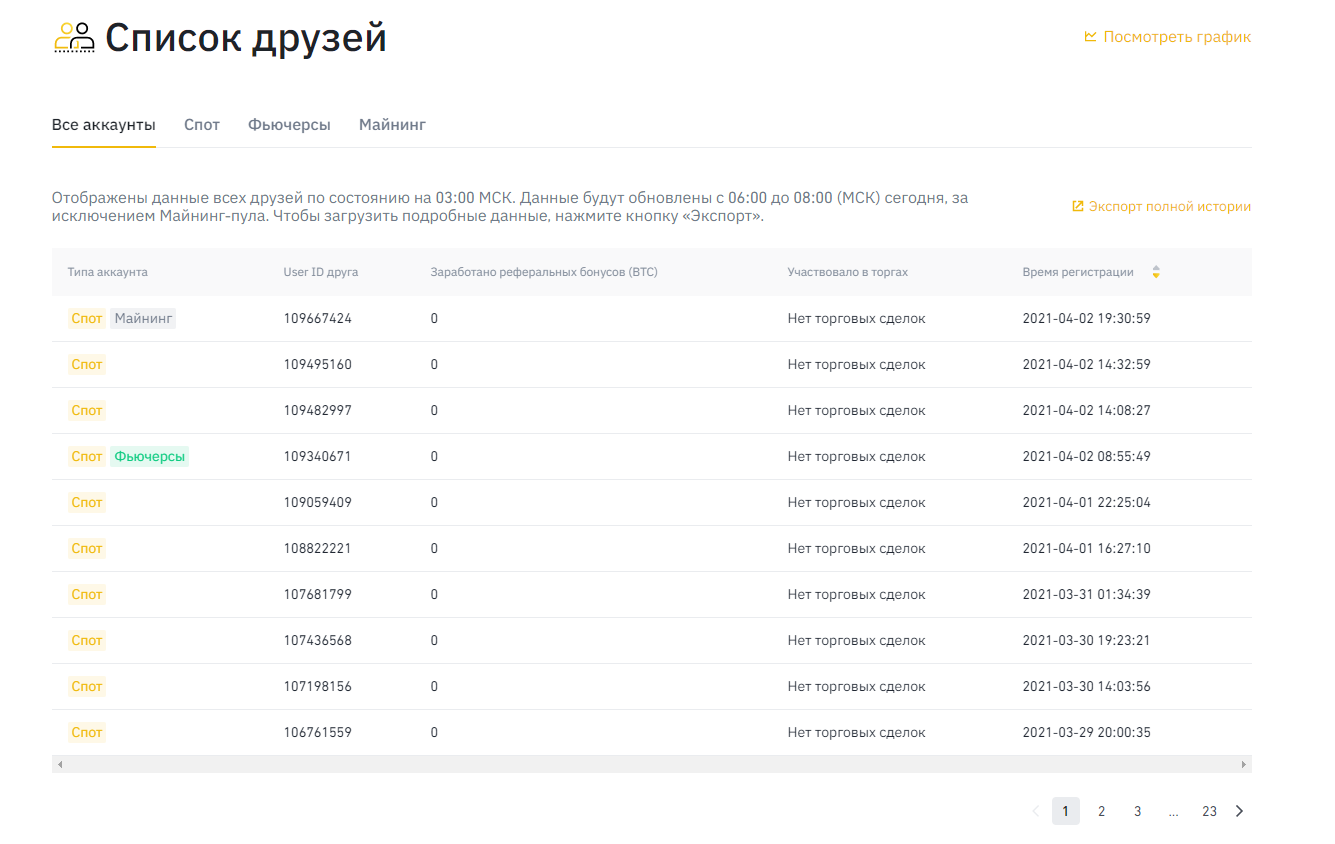Image resolution: width=1335 pixels, height=844 pixels.
Task: Switch to the Все аккаунты tab
Action: tap(104, 125)
